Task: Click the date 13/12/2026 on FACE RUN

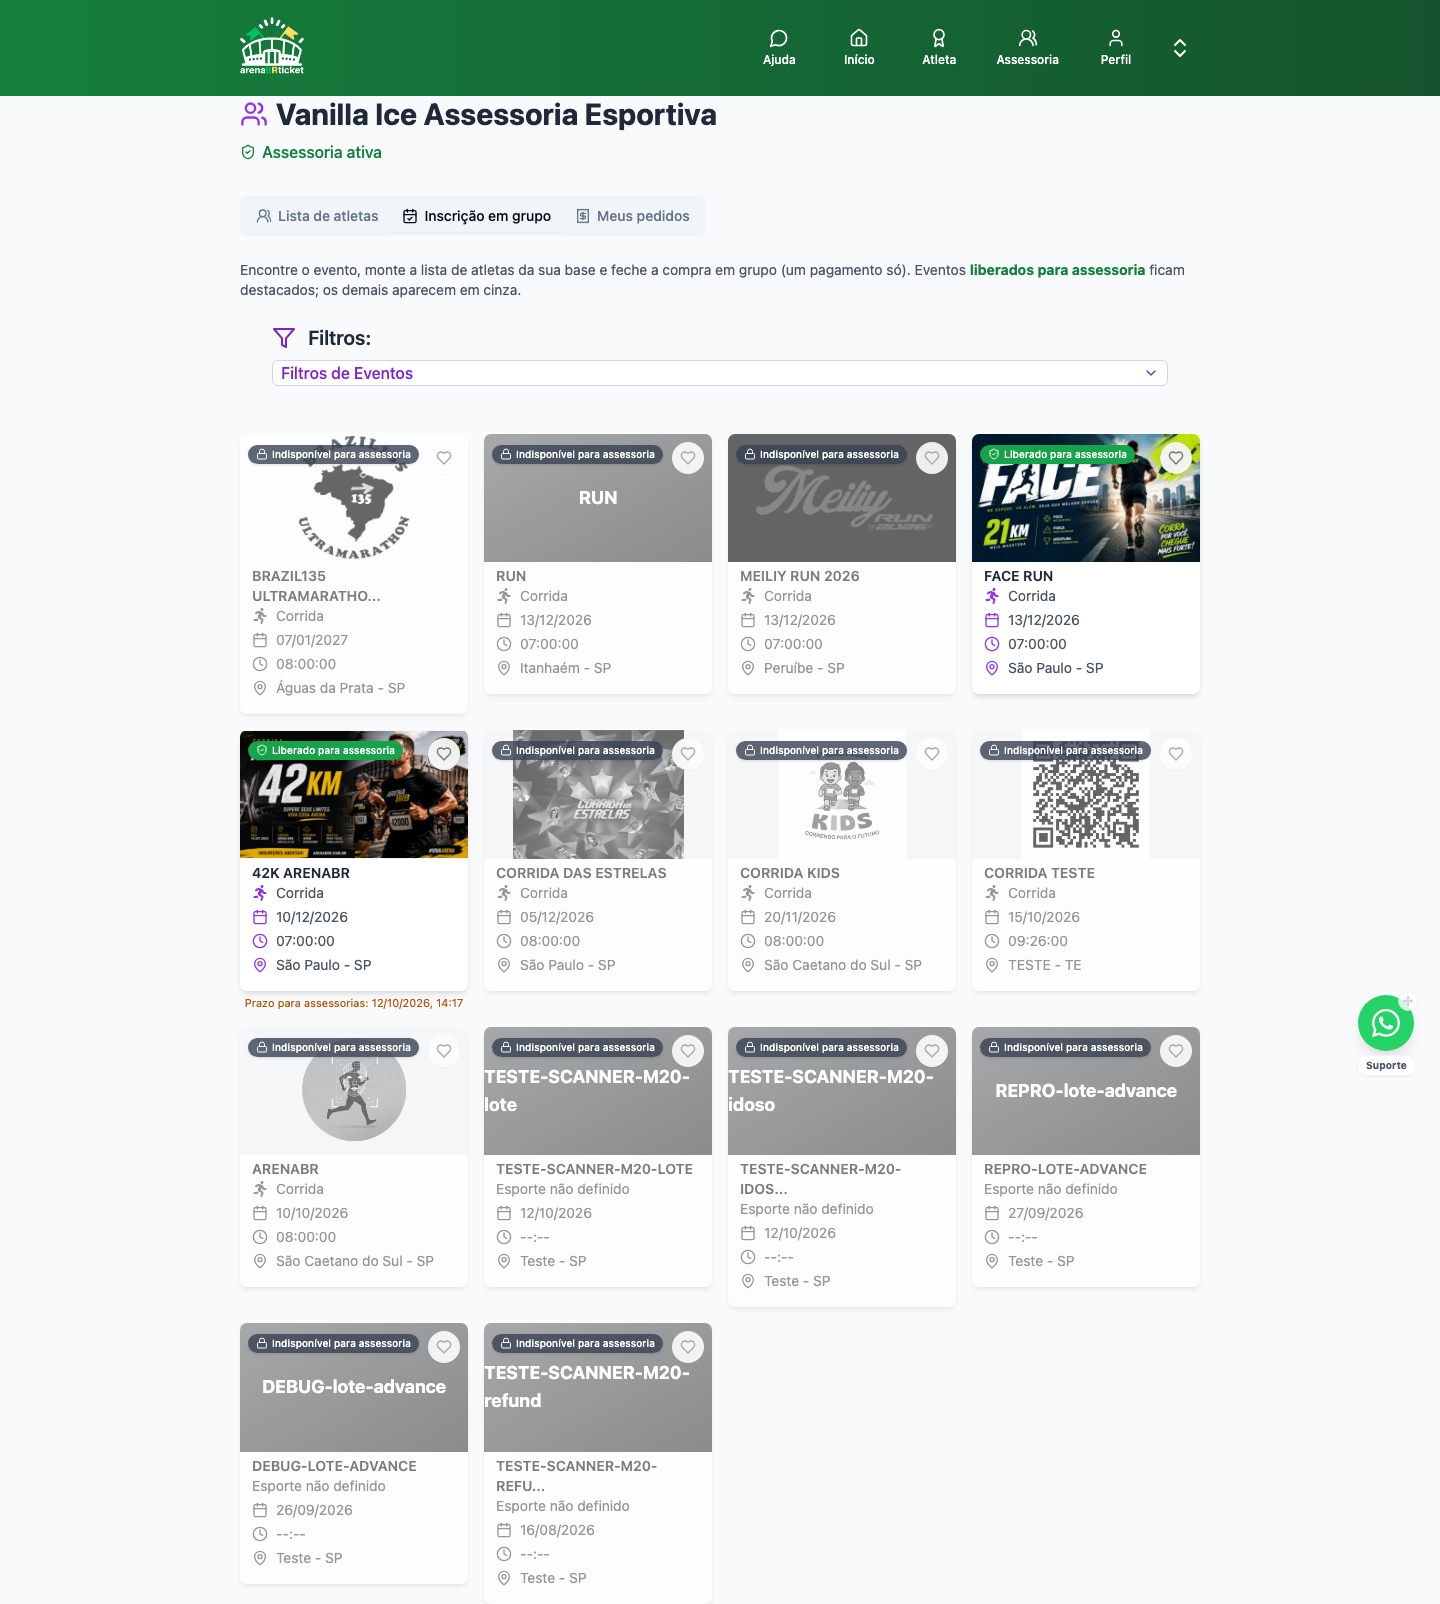Action: pos(1044,620)
